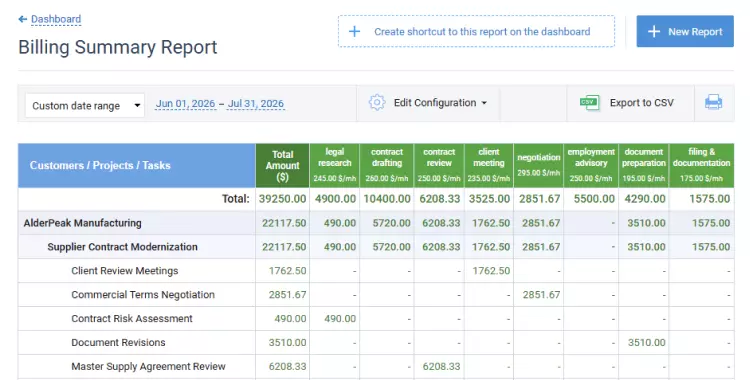Image resolution: width=750 pixels, height=380 pixels.
Task: Select the Contract Risk Assessment task
Action: [132, 318]
